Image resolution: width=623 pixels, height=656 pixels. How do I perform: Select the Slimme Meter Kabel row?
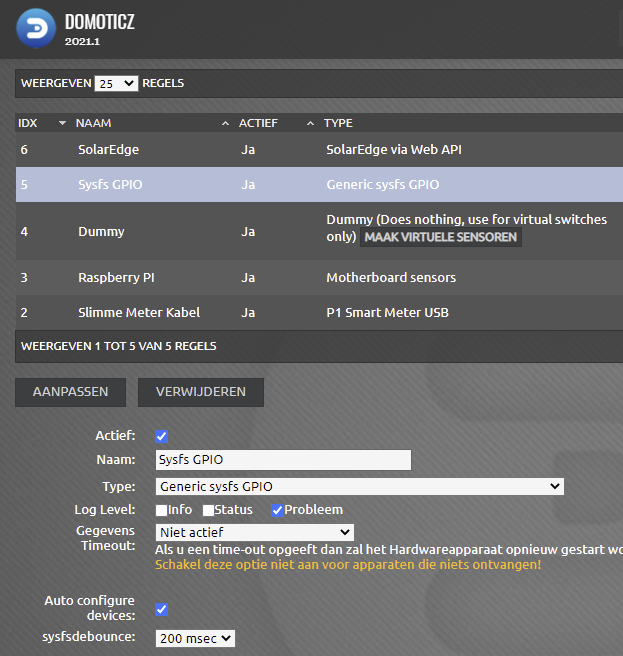click(x=319, y=313)
